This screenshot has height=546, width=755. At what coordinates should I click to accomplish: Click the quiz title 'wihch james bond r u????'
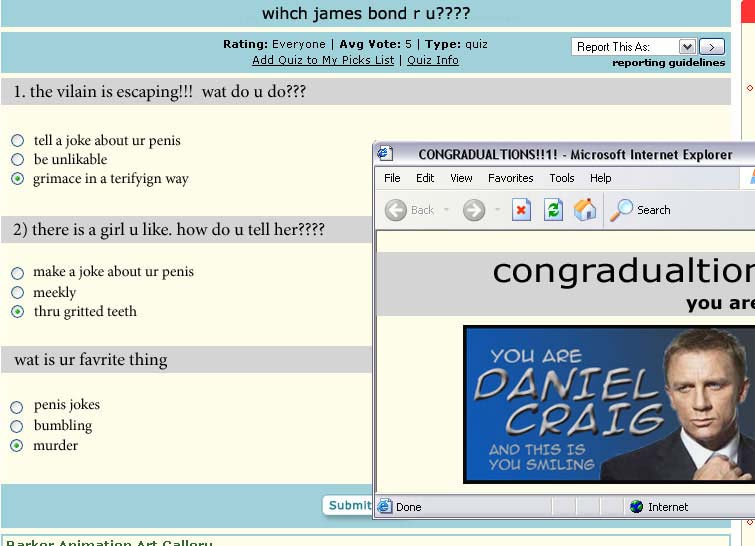tap(365, 13)
